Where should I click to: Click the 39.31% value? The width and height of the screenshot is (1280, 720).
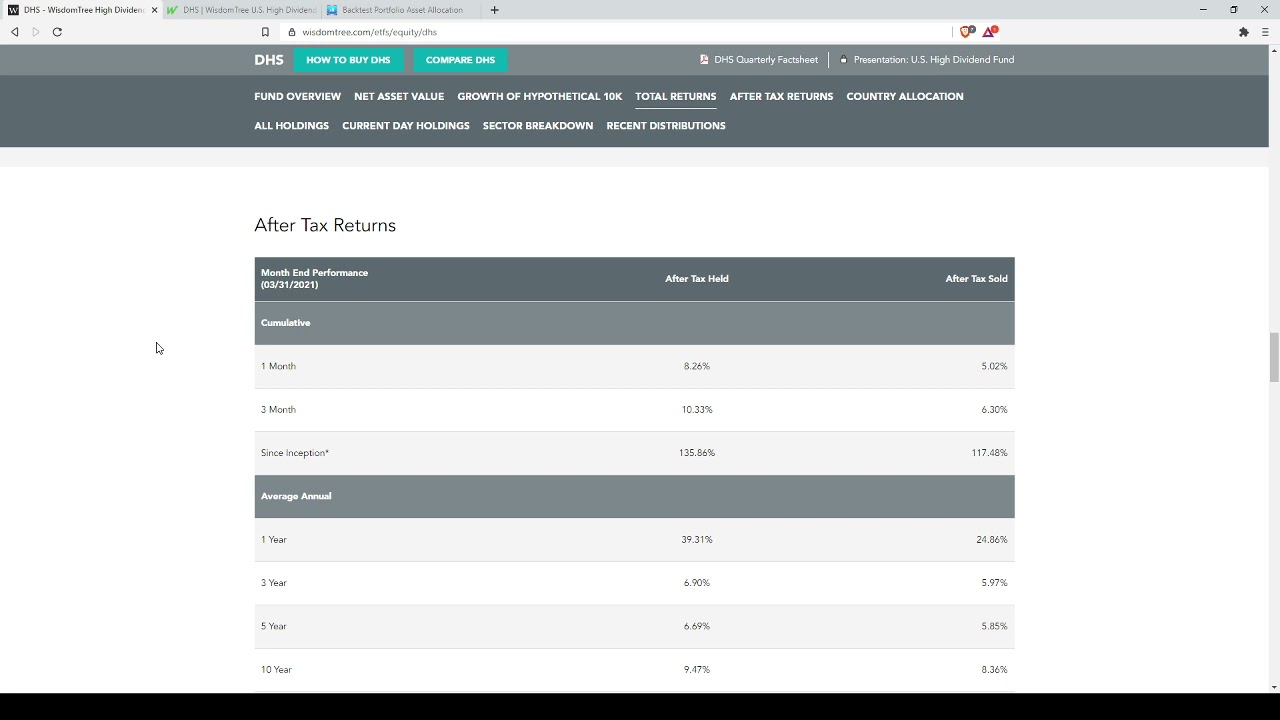pyautogui.click(x=697, y=540)
